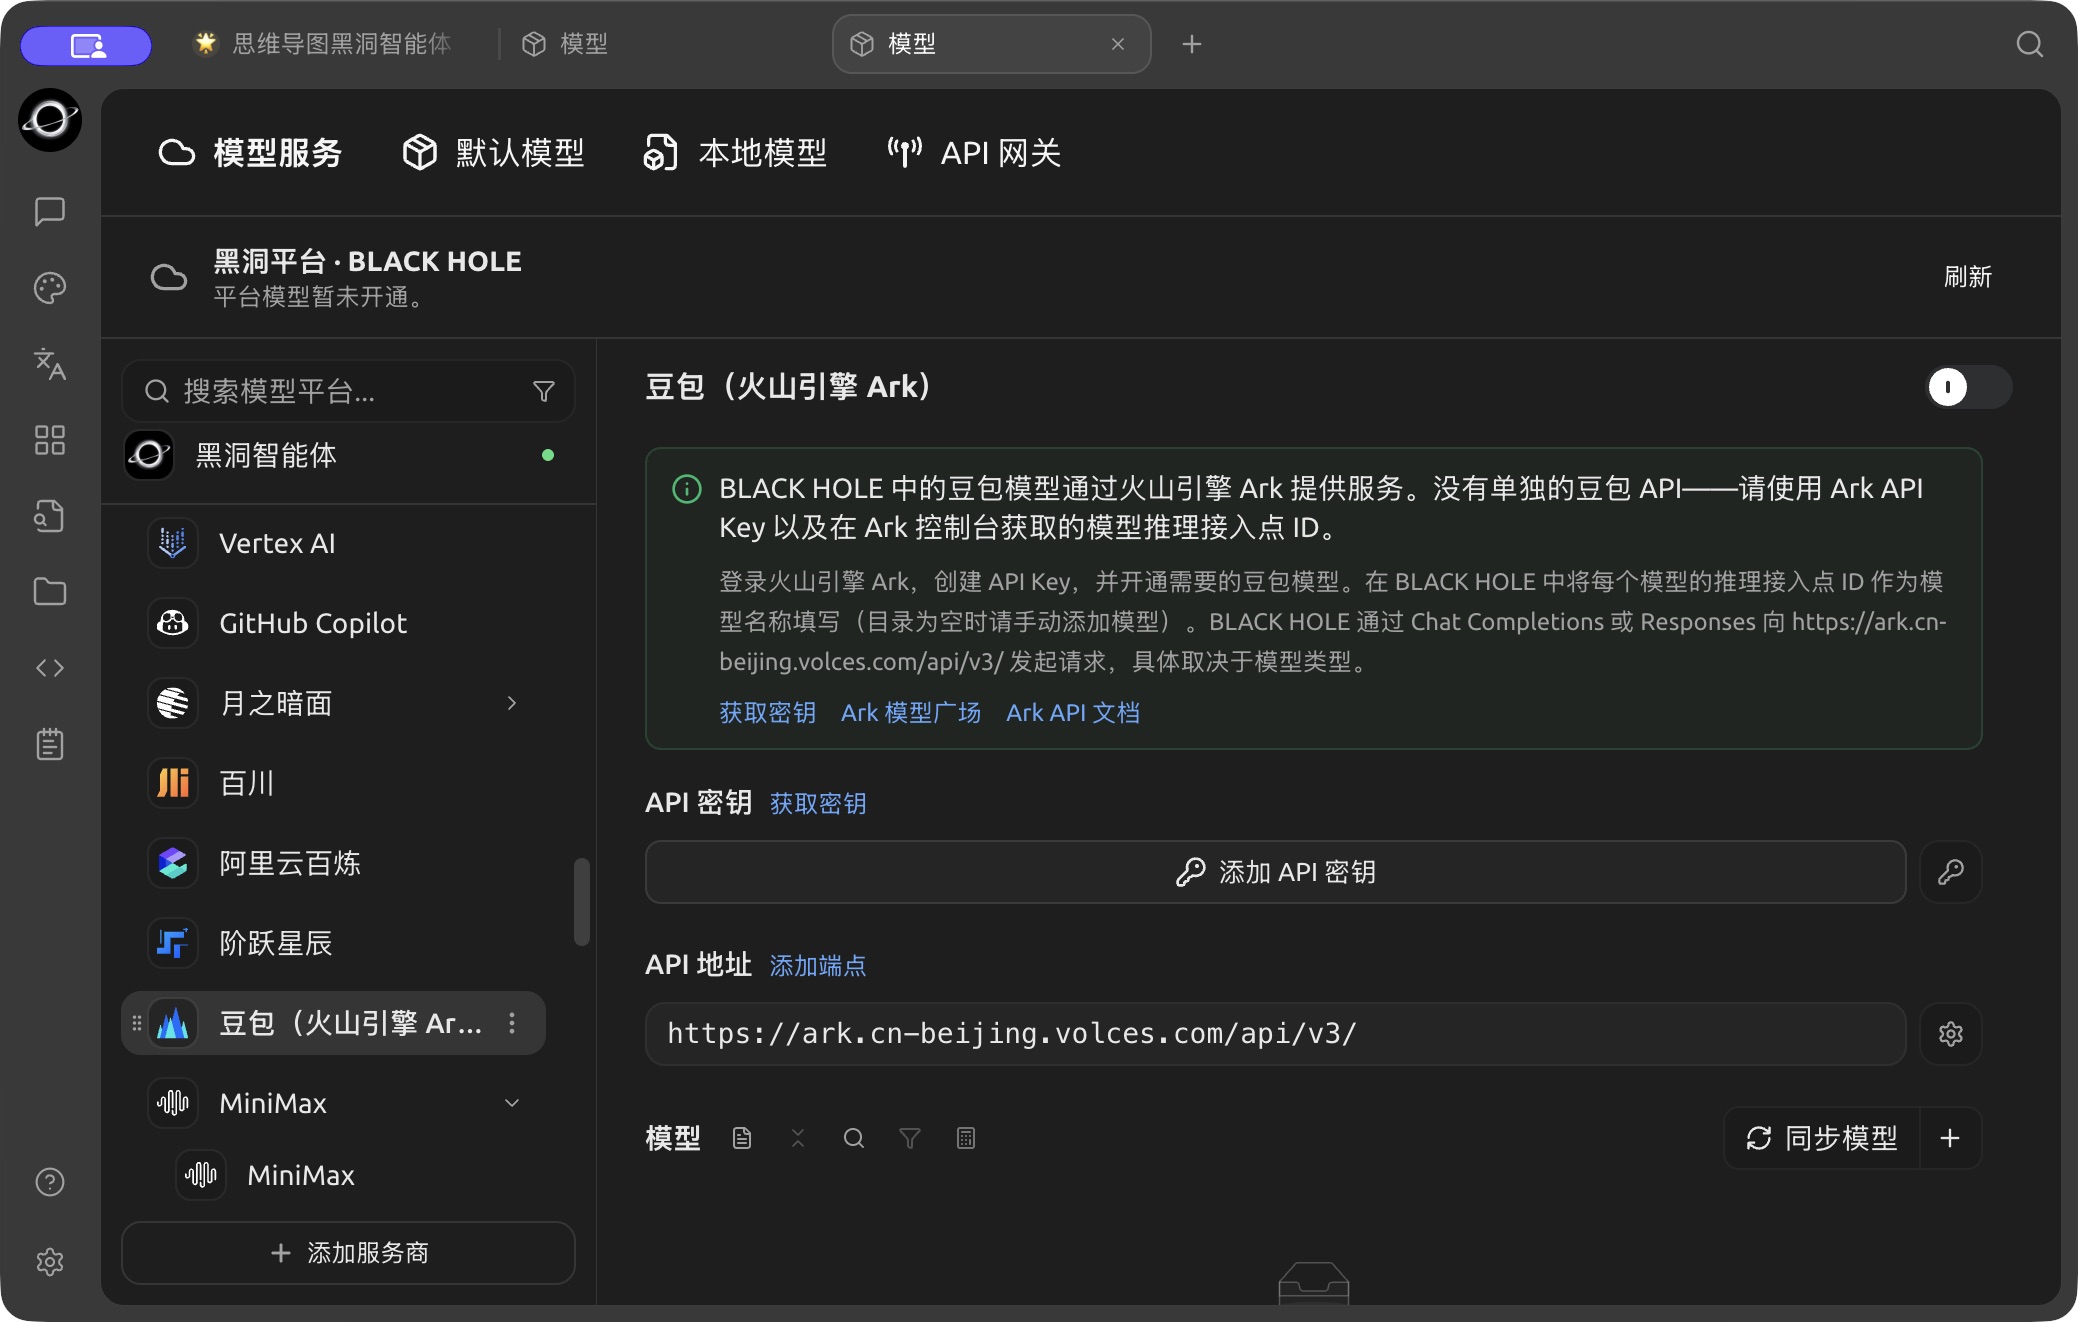Click the purple sidebar toggle button
Viewport: 2078px width, 1322px height.
coord(87,45)
